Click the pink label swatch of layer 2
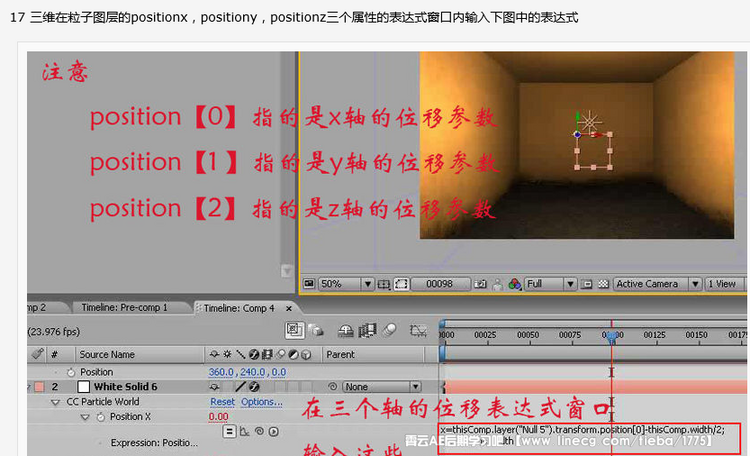Image resolution: width=750 pixels, height=456 pixels. (x=40, y=387)
